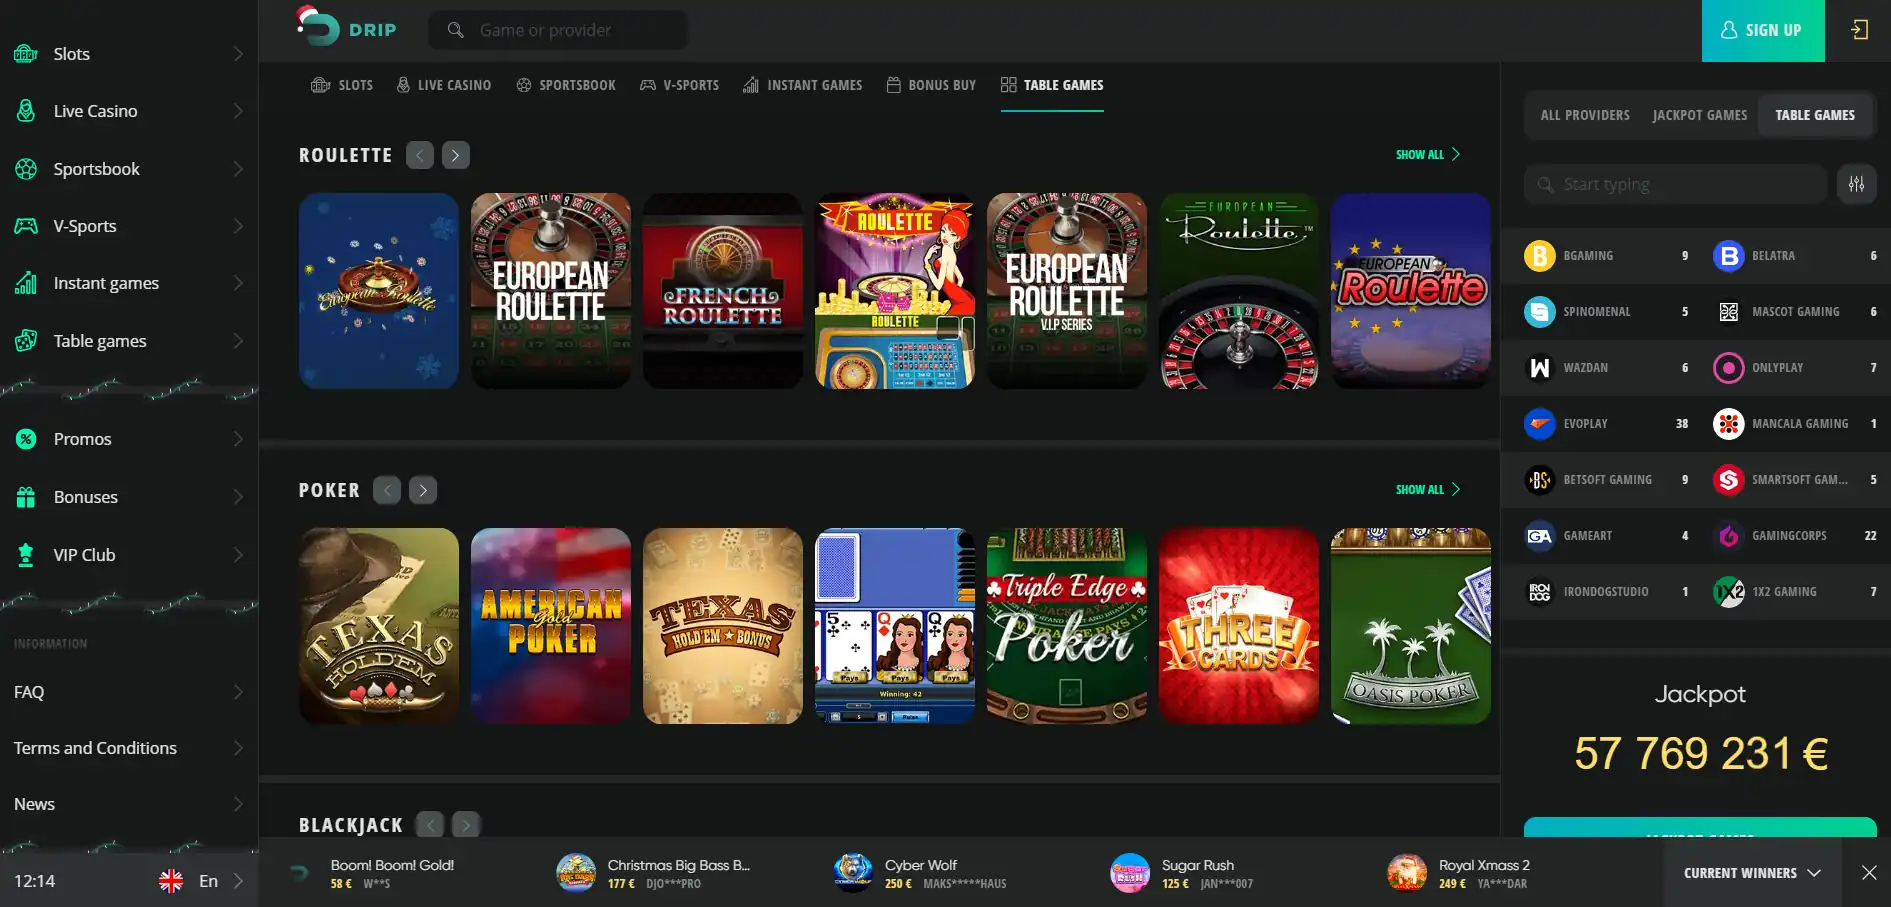This screenshot has height=907, width=1891.
Task: Click the Cyber Wolf winner entry
Action: [920, 873]
